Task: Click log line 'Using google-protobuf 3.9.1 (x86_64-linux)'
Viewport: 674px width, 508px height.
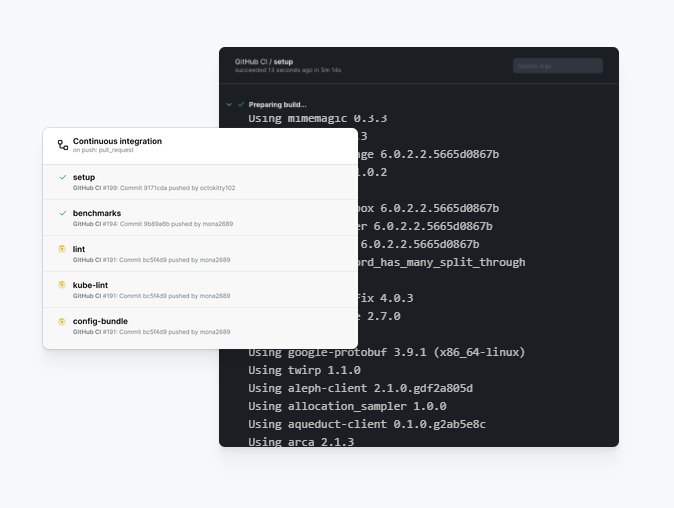Action: [386, 352]
